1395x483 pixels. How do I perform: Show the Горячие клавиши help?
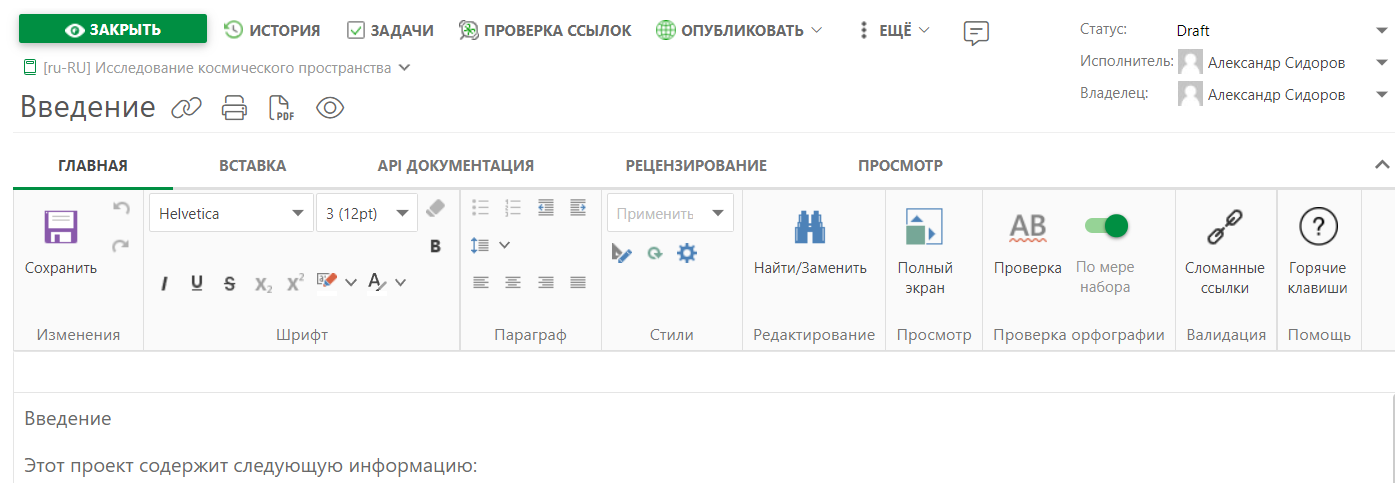[1318, 228]
